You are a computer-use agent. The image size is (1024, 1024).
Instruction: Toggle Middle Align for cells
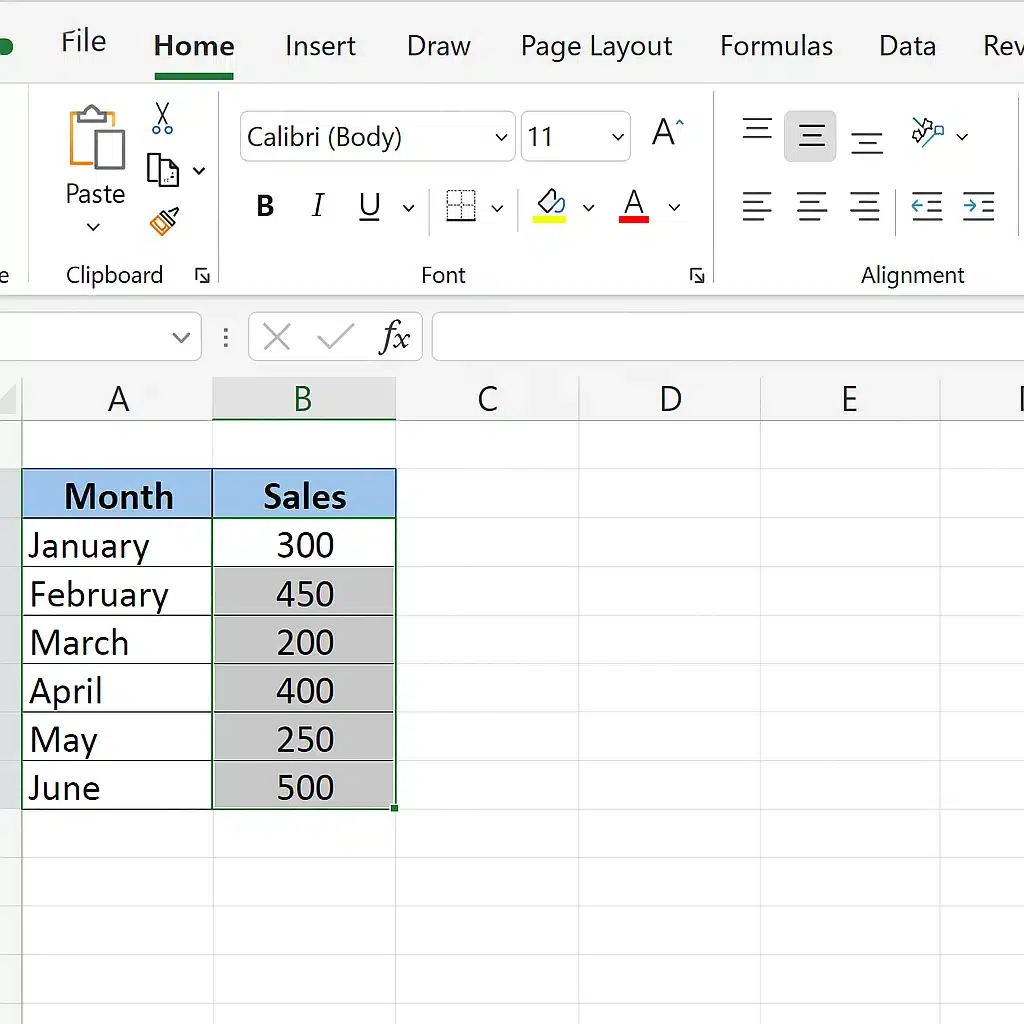pyautogui.click(x=811, y=136)
